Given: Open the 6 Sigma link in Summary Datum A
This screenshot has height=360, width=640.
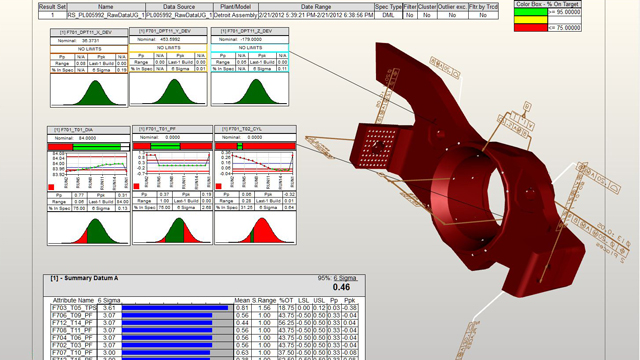Looking at the screenshot, I should tap(345, 278).
